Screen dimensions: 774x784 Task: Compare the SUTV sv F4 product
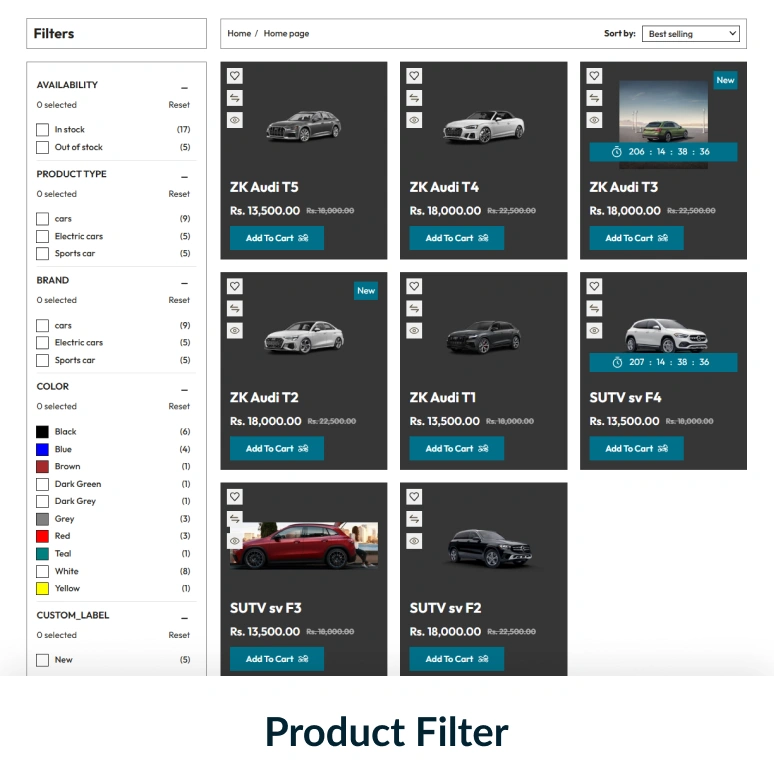point(594,308)
